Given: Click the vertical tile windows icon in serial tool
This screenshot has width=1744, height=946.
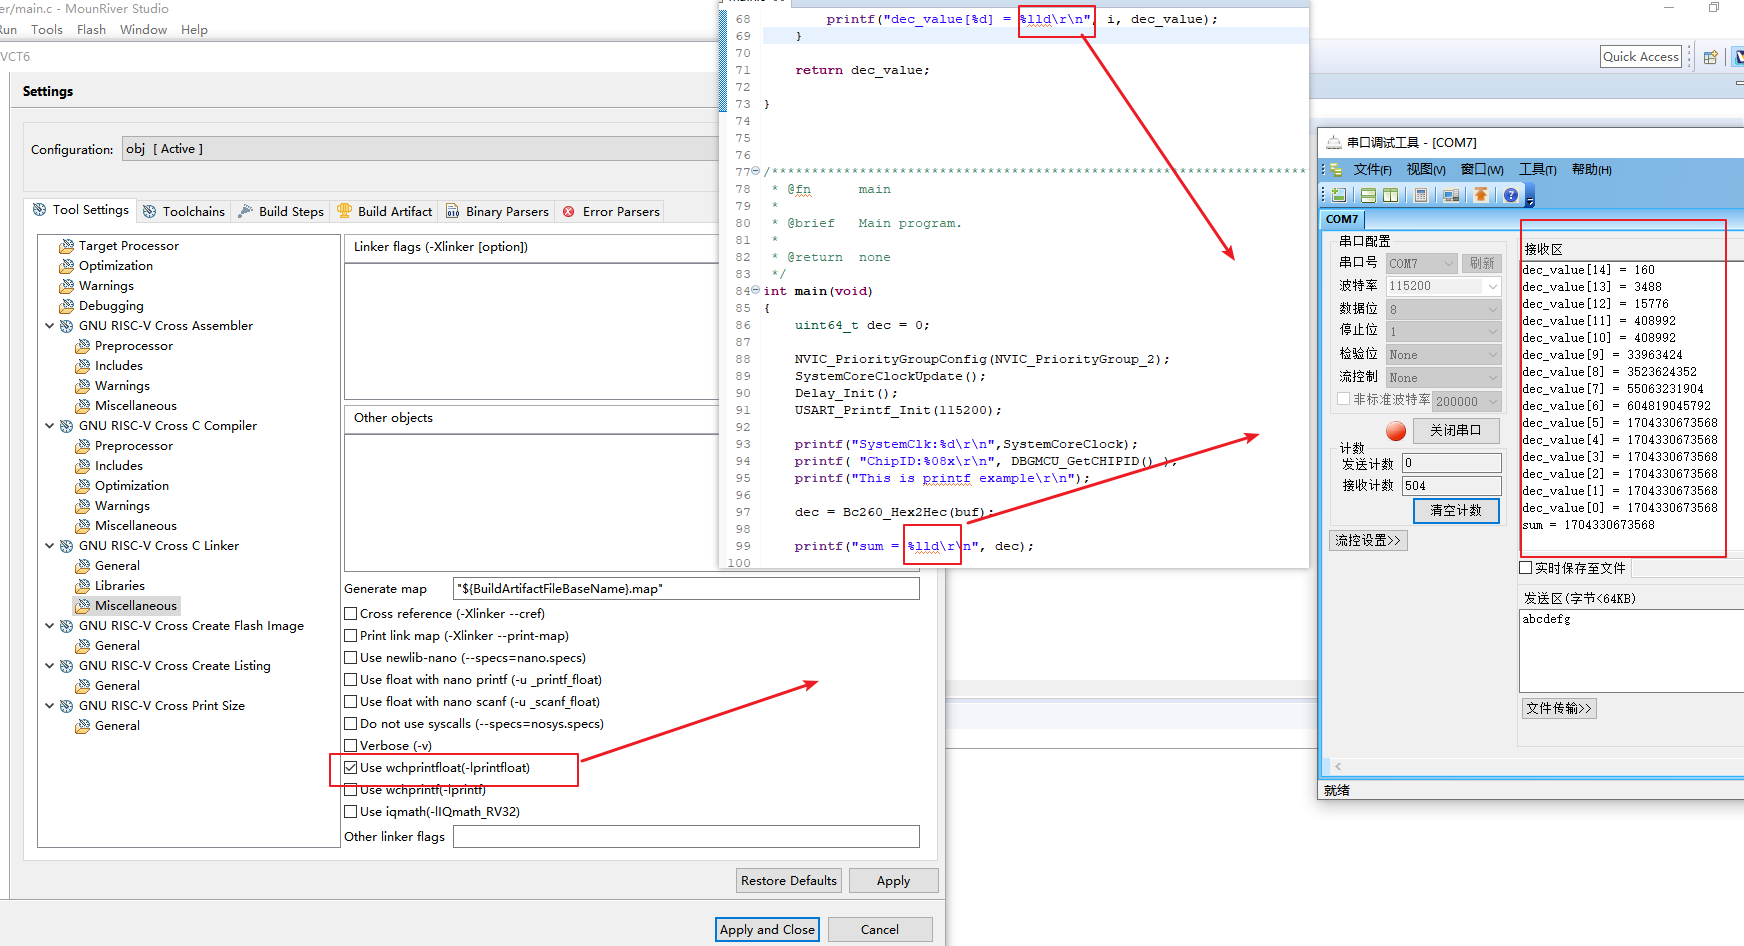Looking at the screenshot, I should [x=1390, y=195].
